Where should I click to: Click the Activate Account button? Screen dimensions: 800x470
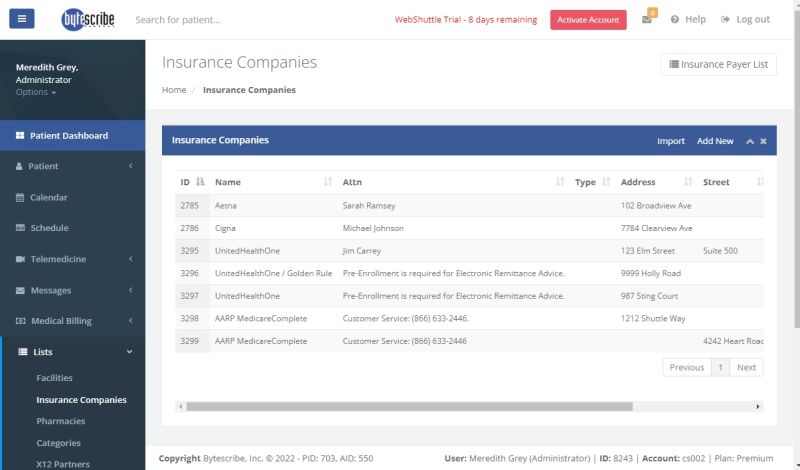click(x=588, y=20)
